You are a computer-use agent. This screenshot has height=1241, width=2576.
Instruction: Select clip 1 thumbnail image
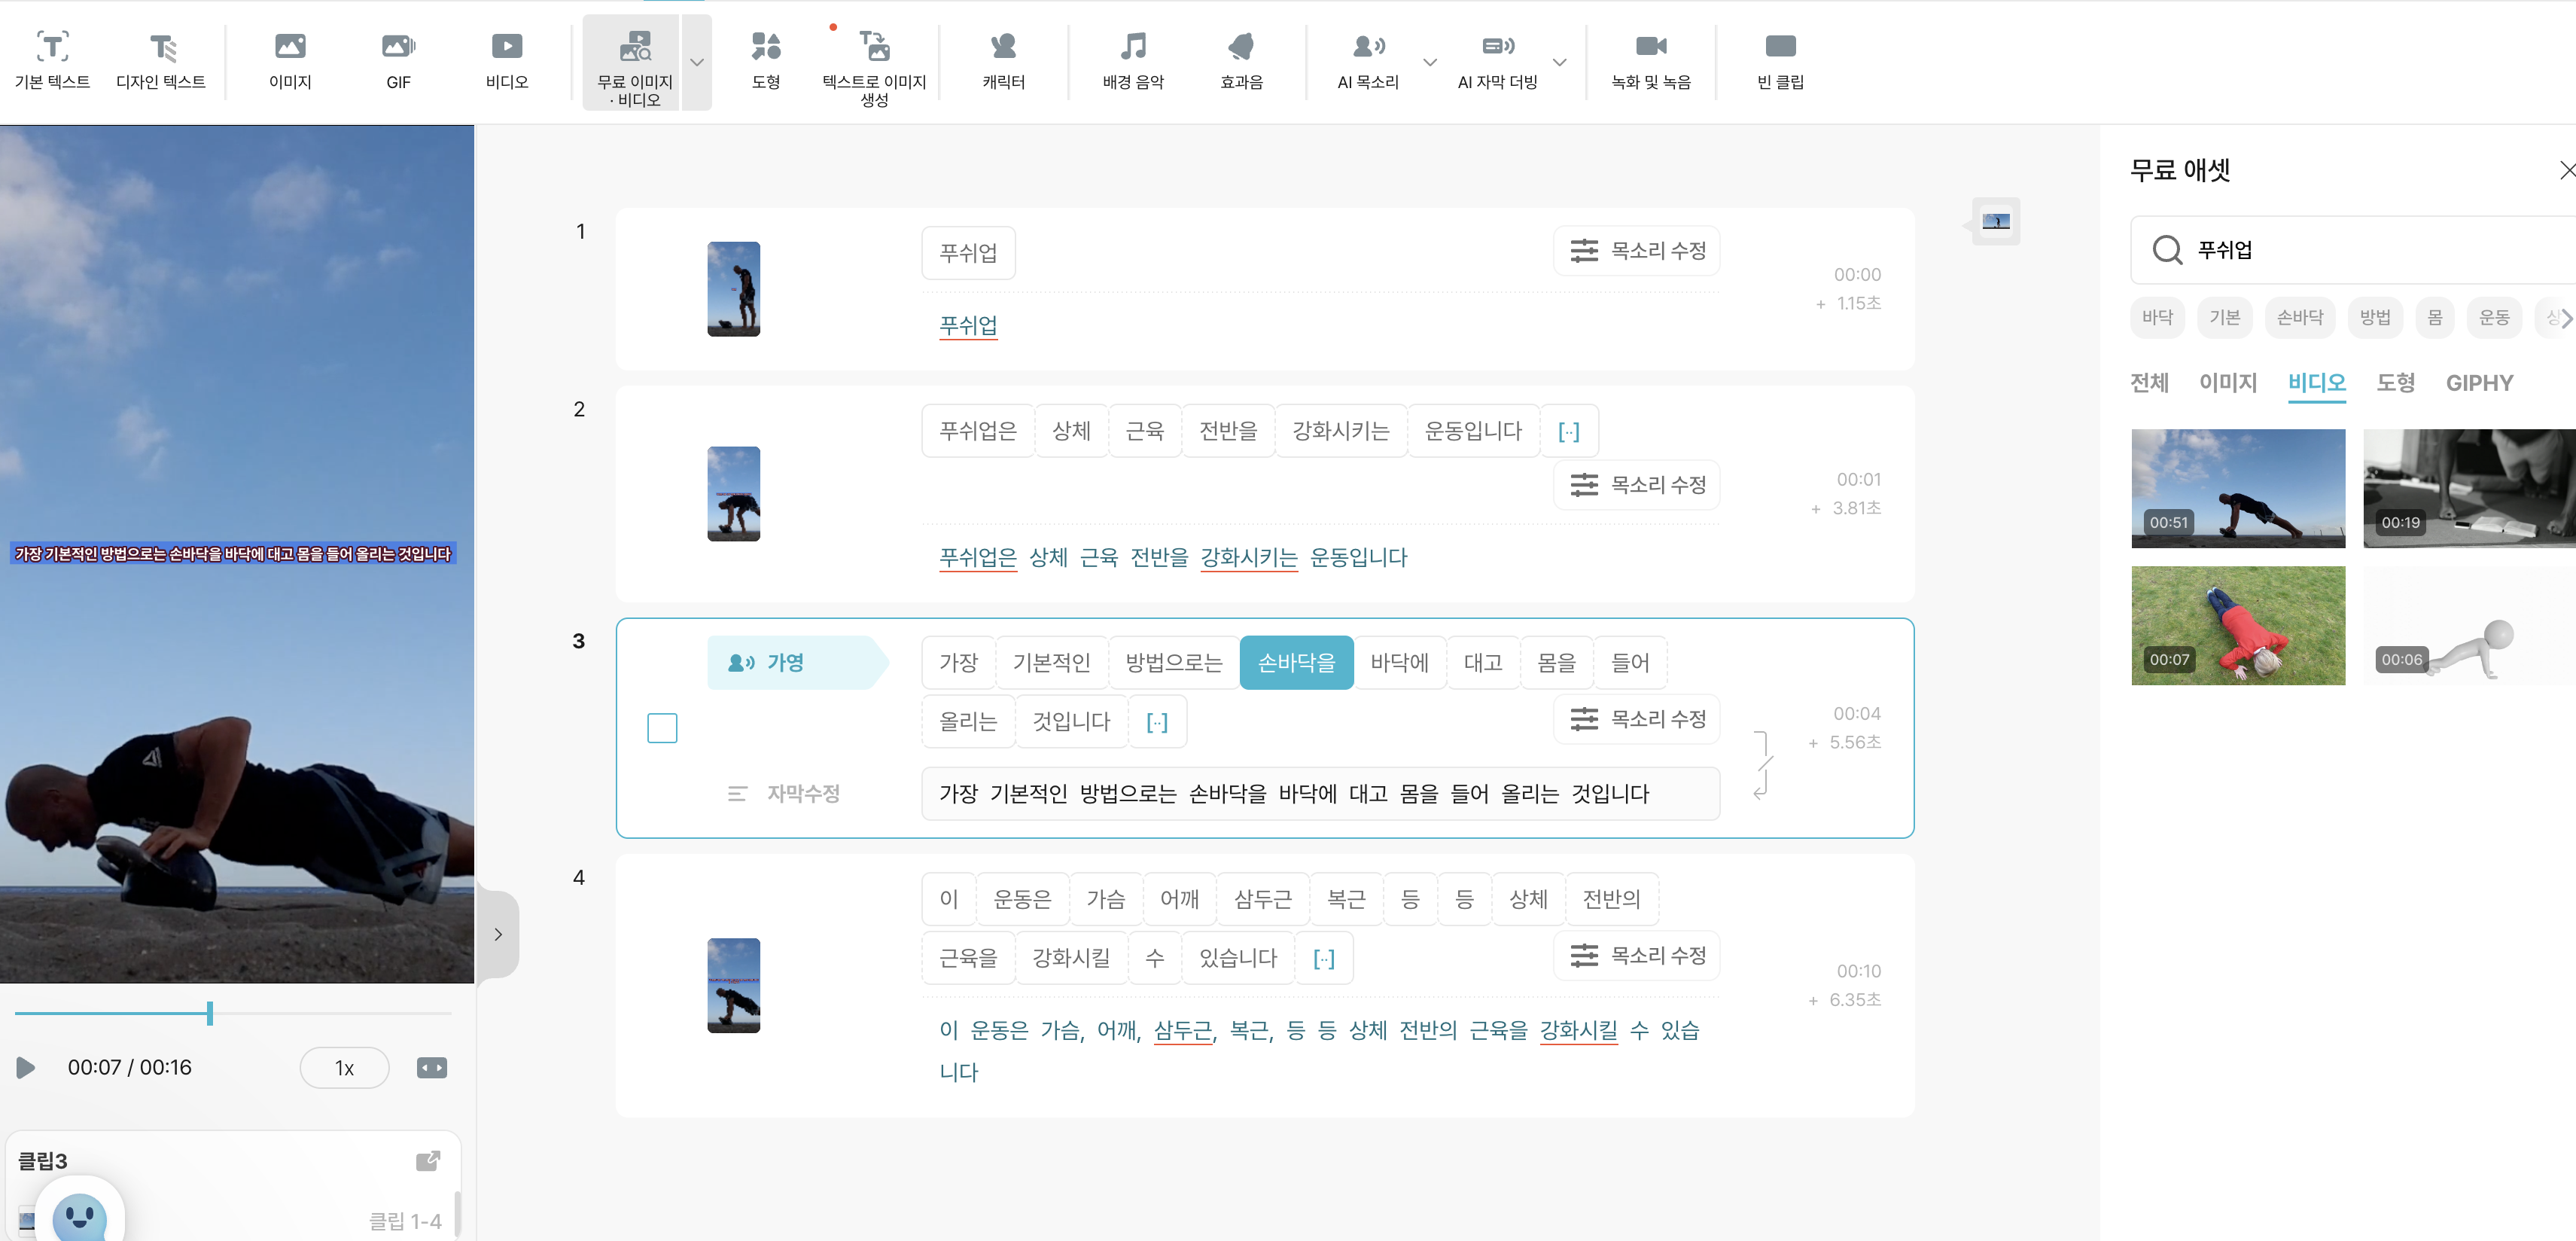click(733, 289)
